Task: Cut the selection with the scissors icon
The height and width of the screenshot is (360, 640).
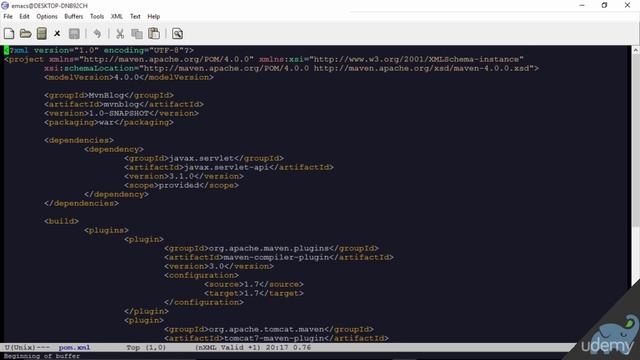Action: coord(120,33)
